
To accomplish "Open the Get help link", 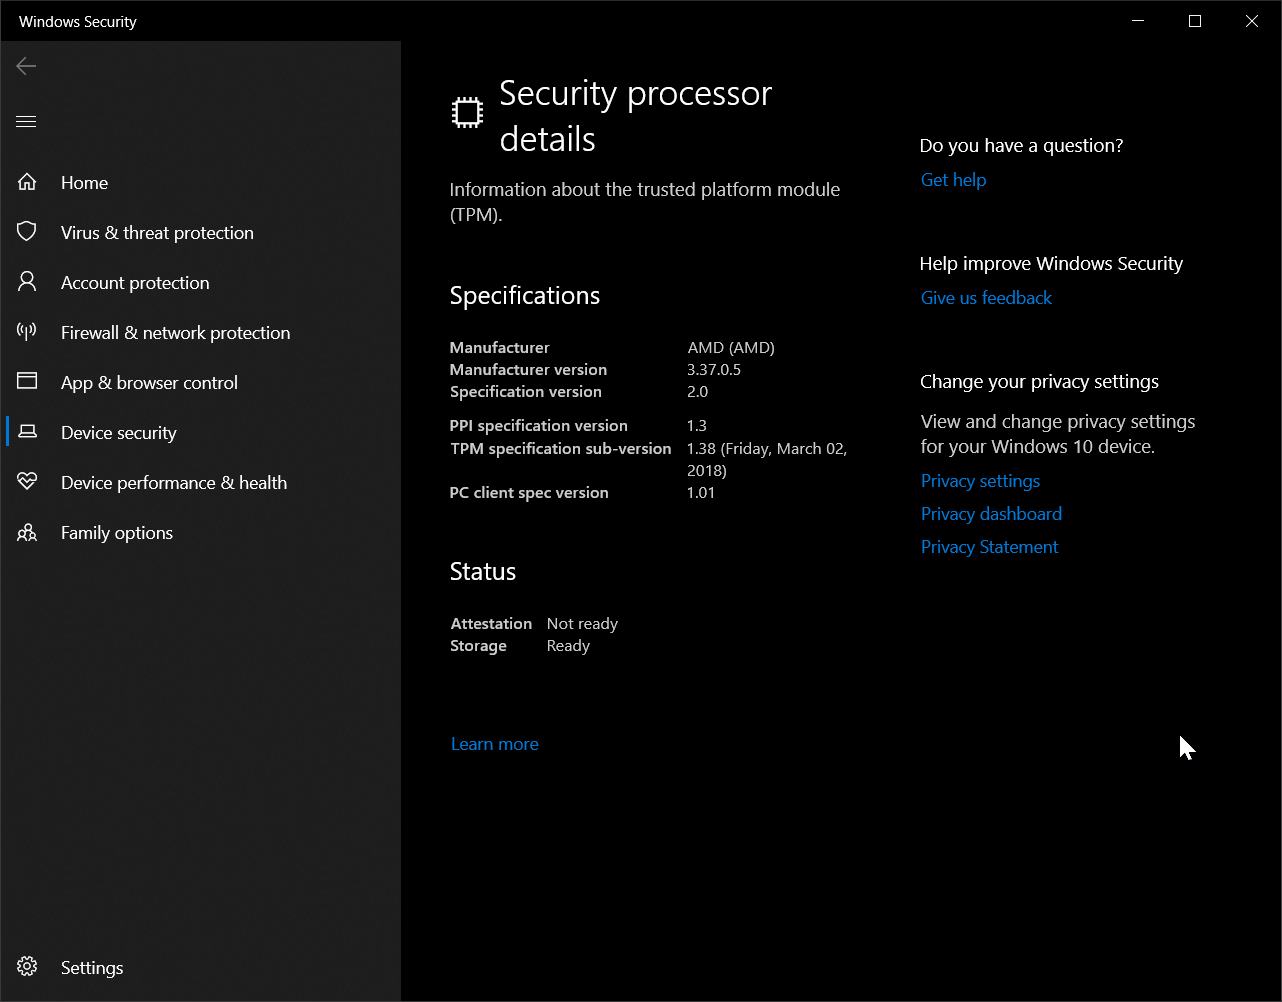I will (953, 180).
